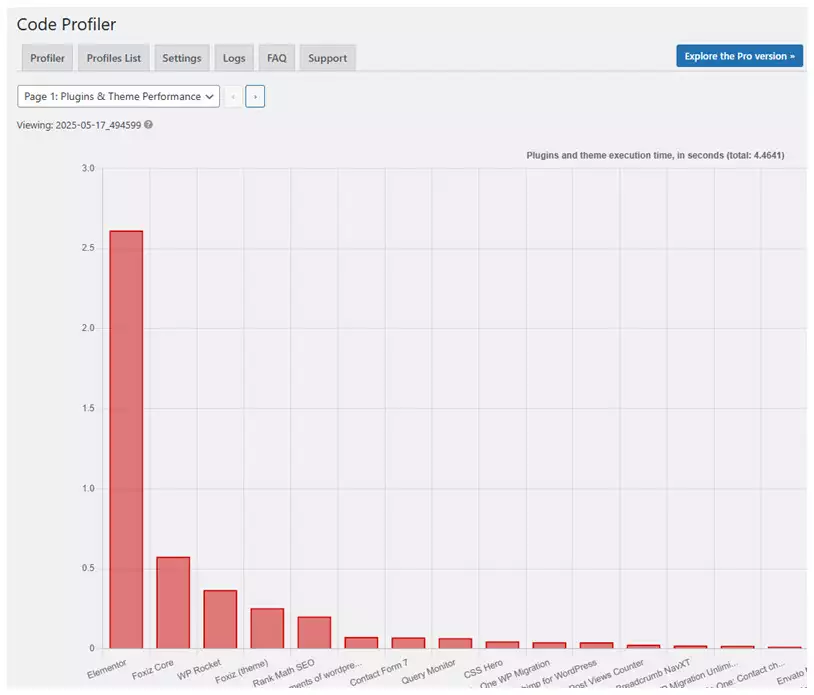Viewport: 814px width, 695px height.
Task: Click the 'Elementor' axis label
Action: pos(107,669)
